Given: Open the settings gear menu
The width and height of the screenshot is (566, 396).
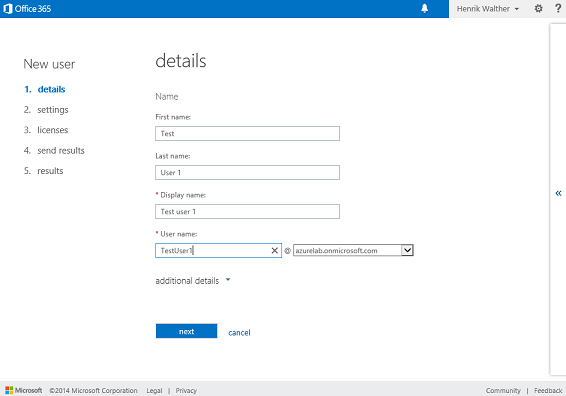Looking at the screenshot, I should 538,8.
